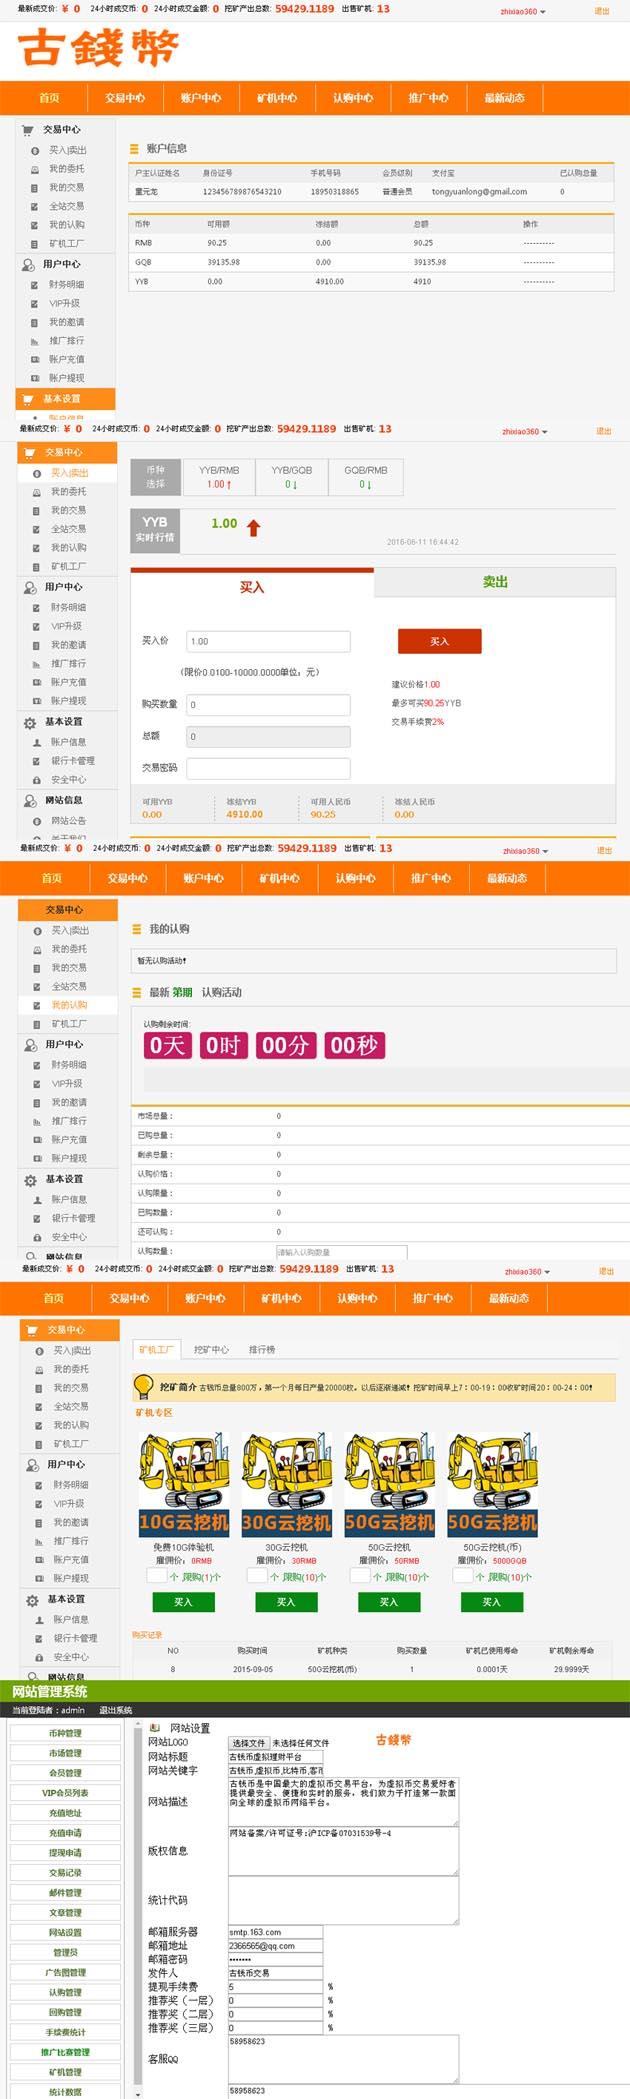Screen dimensions: 630x2099
Task: Select the YYB/GQB market tab
Action: pyautogui.click(x=292, y=476)
